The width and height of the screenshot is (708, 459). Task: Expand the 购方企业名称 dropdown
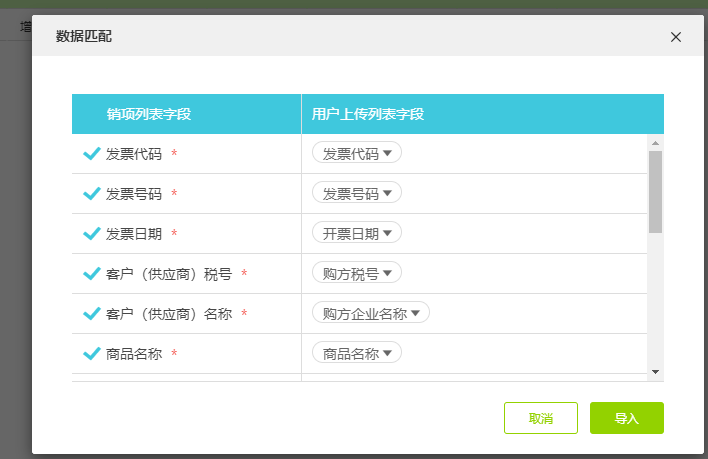(371, 313)
